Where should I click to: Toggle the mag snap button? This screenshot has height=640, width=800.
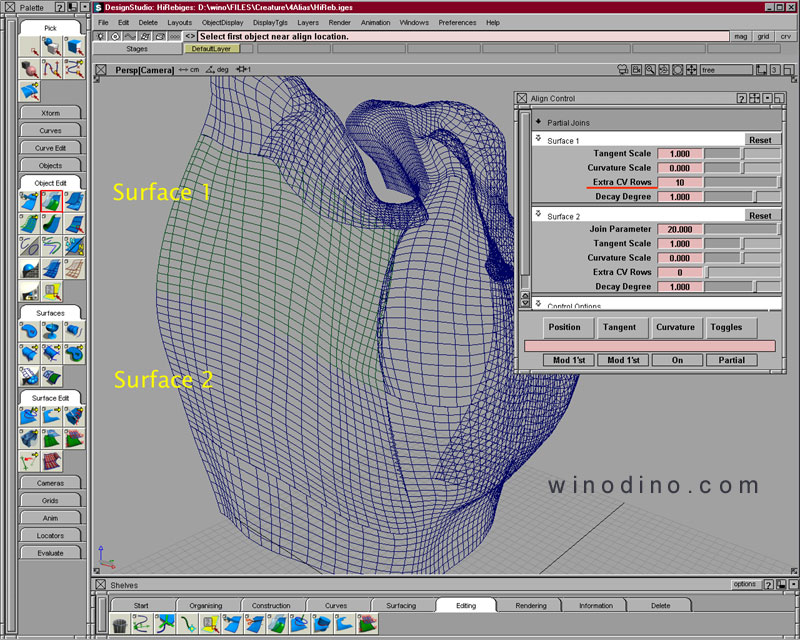740,36
